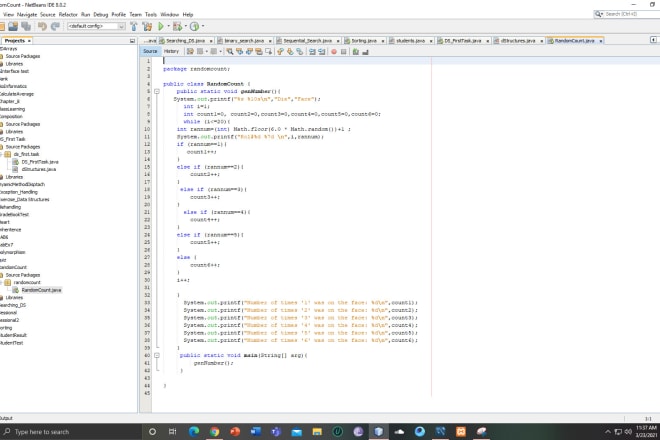The image size is (660, 440).
Task: Click the Build Project hammer icon
Action: [132, 26]
